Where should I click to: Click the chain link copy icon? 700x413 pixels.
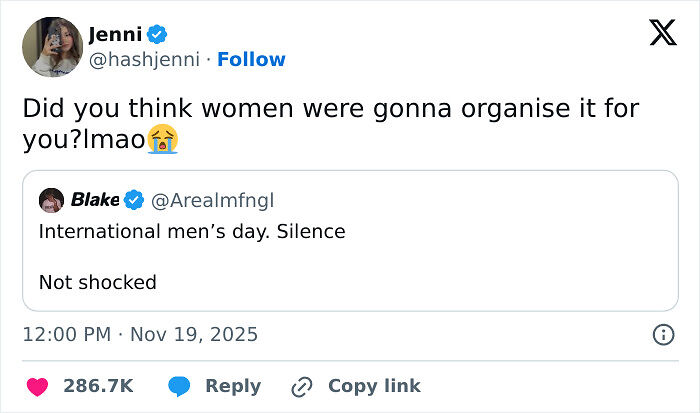302,387
